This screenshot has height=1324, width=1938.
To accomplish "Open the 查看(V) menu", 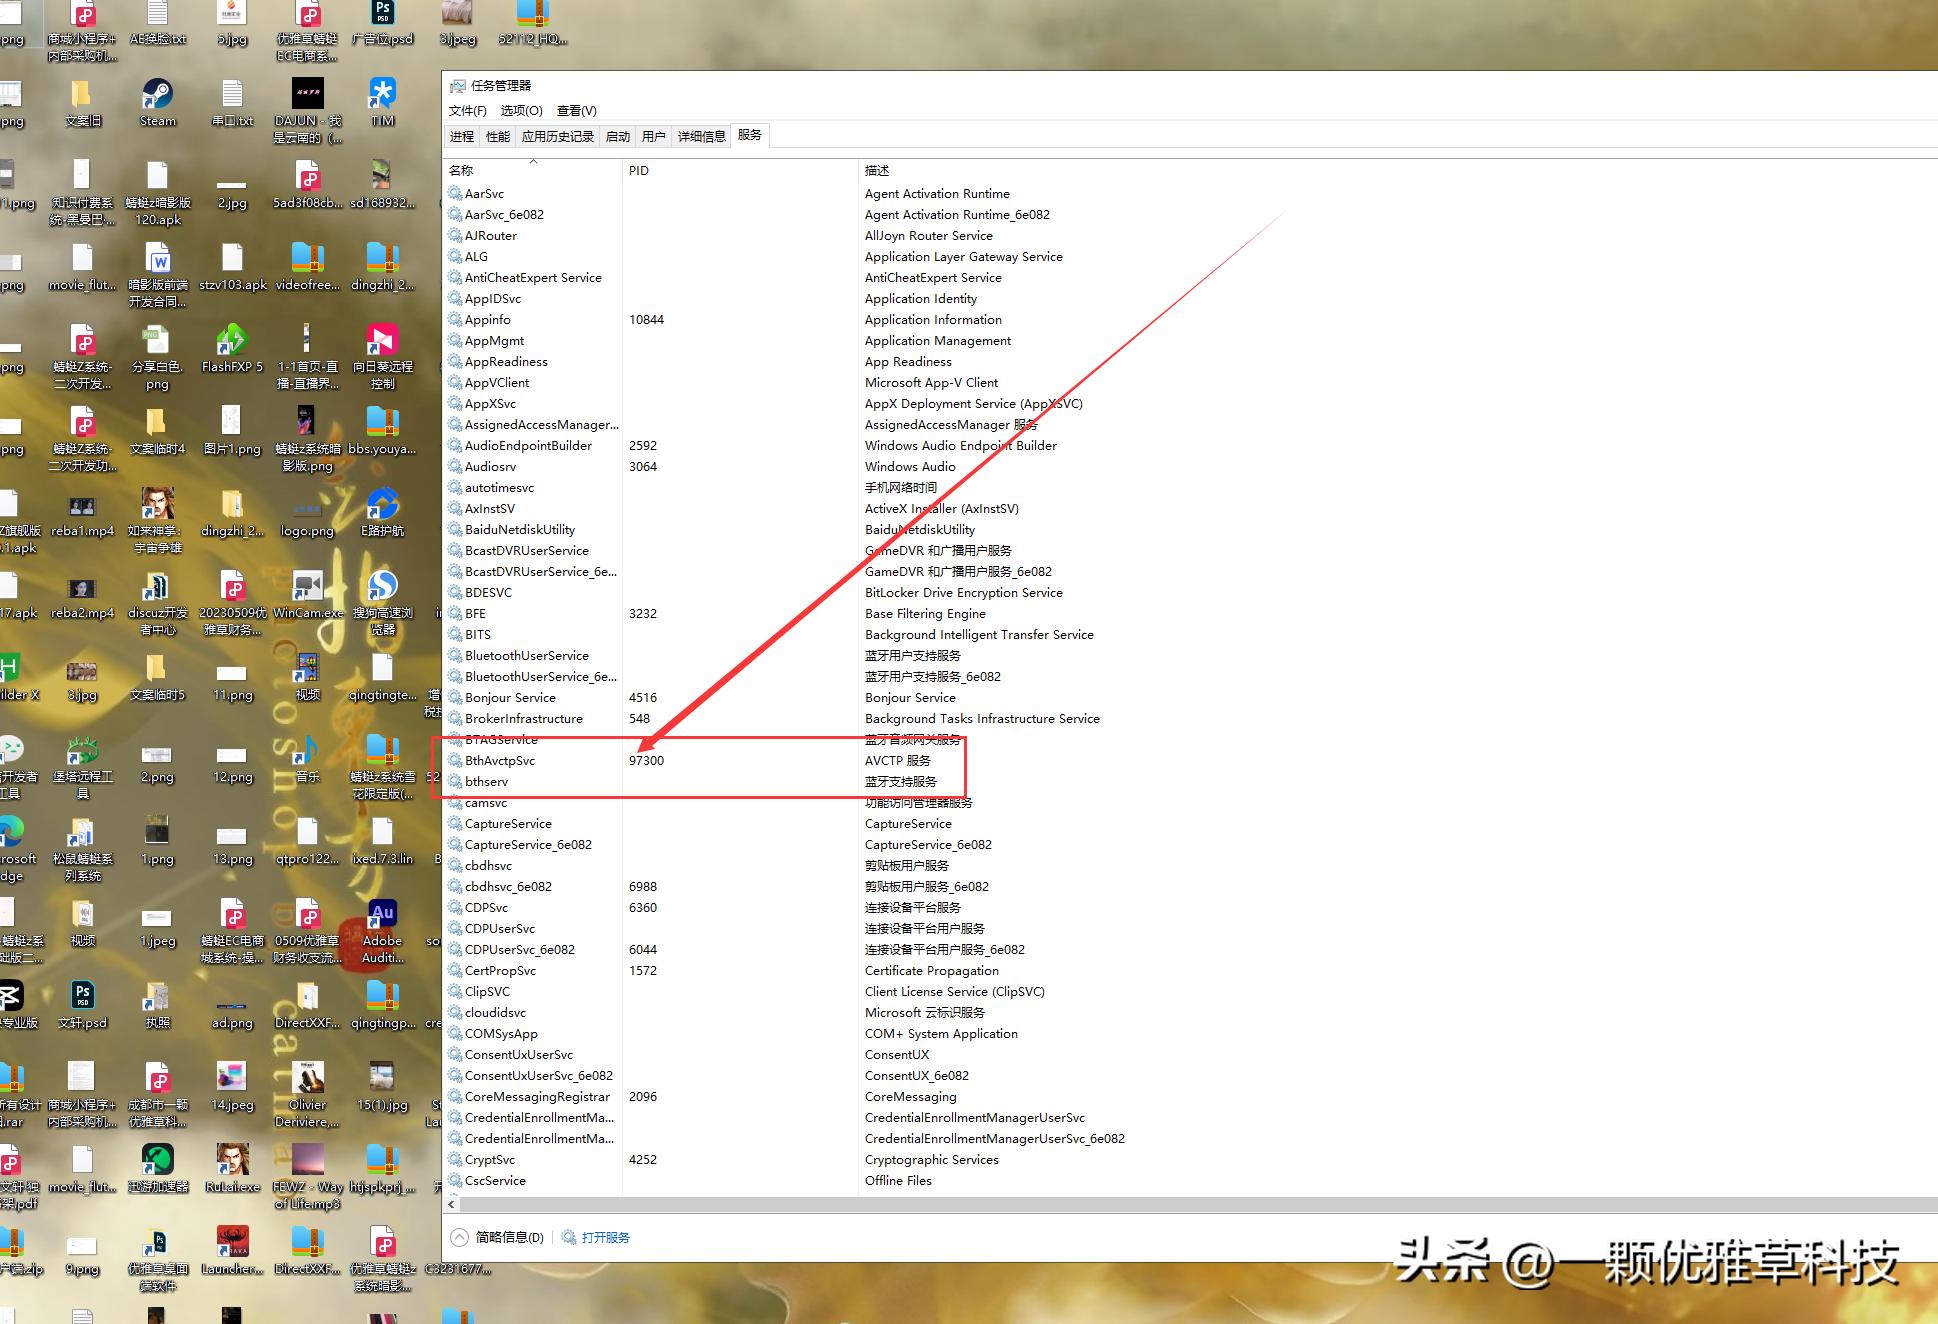I will 576,111.
